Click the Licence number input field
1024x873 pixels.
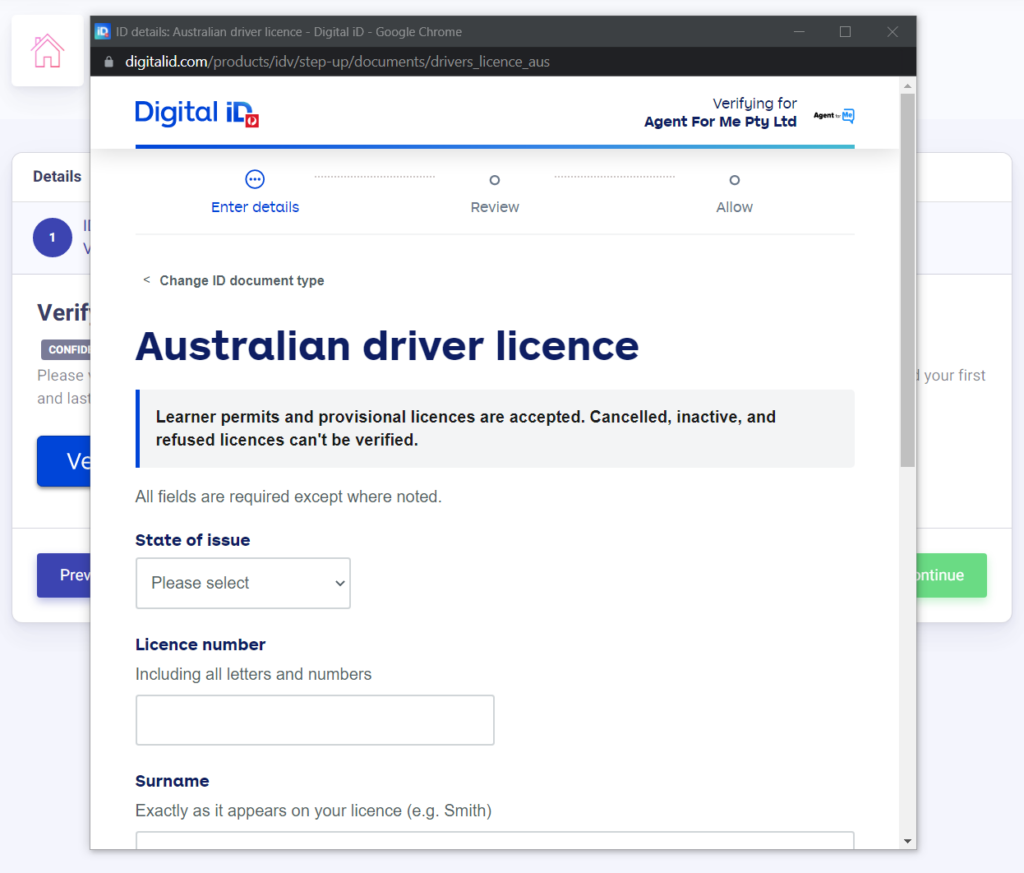(x=315, y=720)
